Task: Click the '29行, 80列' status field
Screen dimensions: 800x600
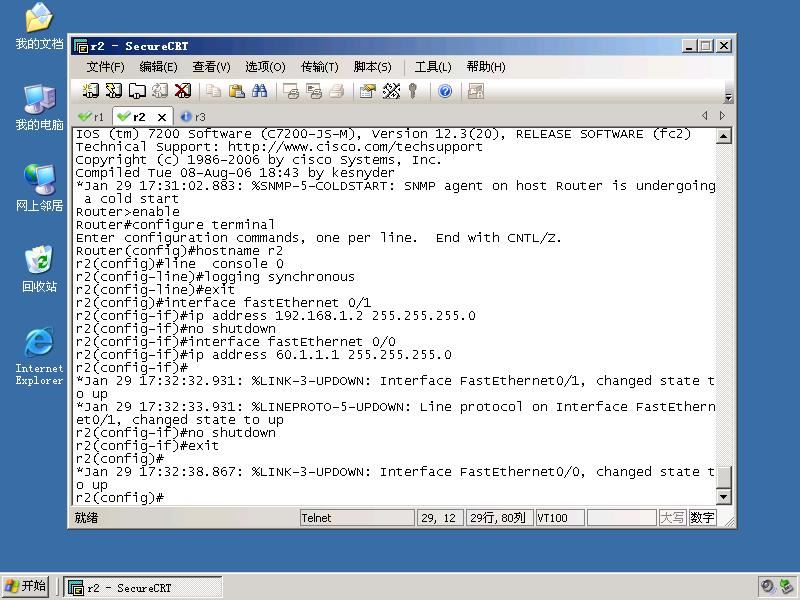Action: tap(499, 518)
